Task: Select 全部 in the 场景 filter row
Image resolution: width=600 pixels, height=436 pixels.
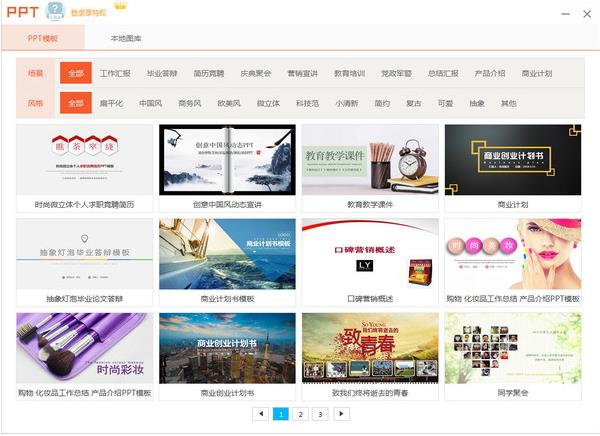Action: [x=76, y=73]
